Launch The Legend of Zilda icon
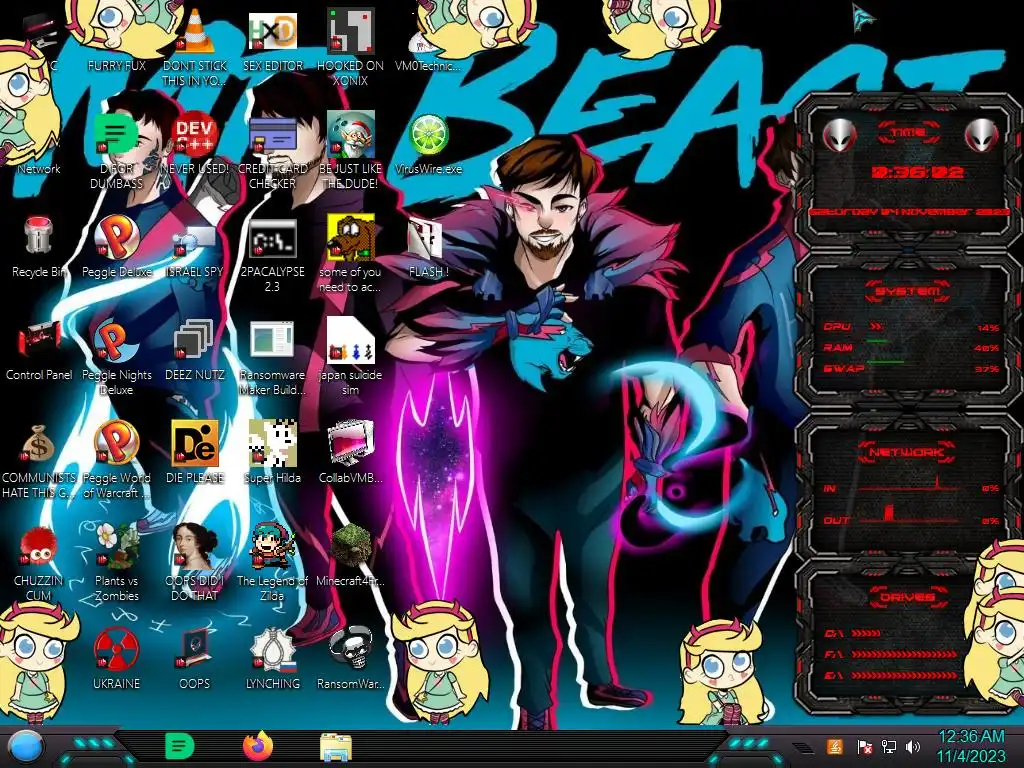The width and height of the screenshot is (1024, 768). click(x=273, y=546)
